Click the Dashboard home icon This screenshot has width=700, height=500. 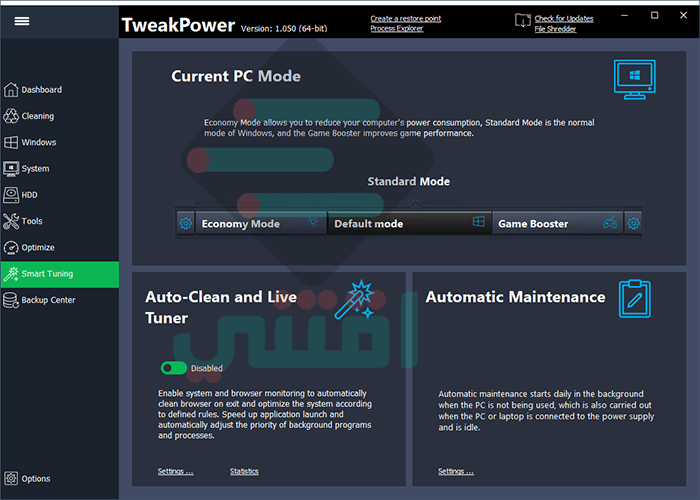click(11, 90)
